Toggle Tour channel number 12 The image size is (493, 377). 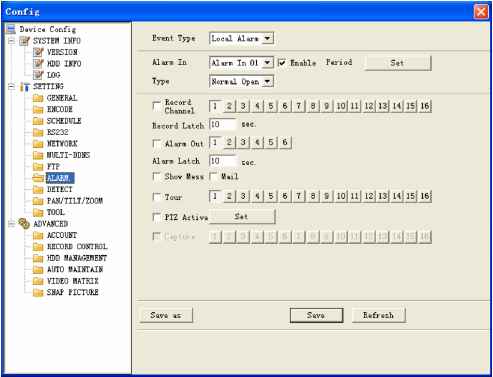tap(369, 196)
